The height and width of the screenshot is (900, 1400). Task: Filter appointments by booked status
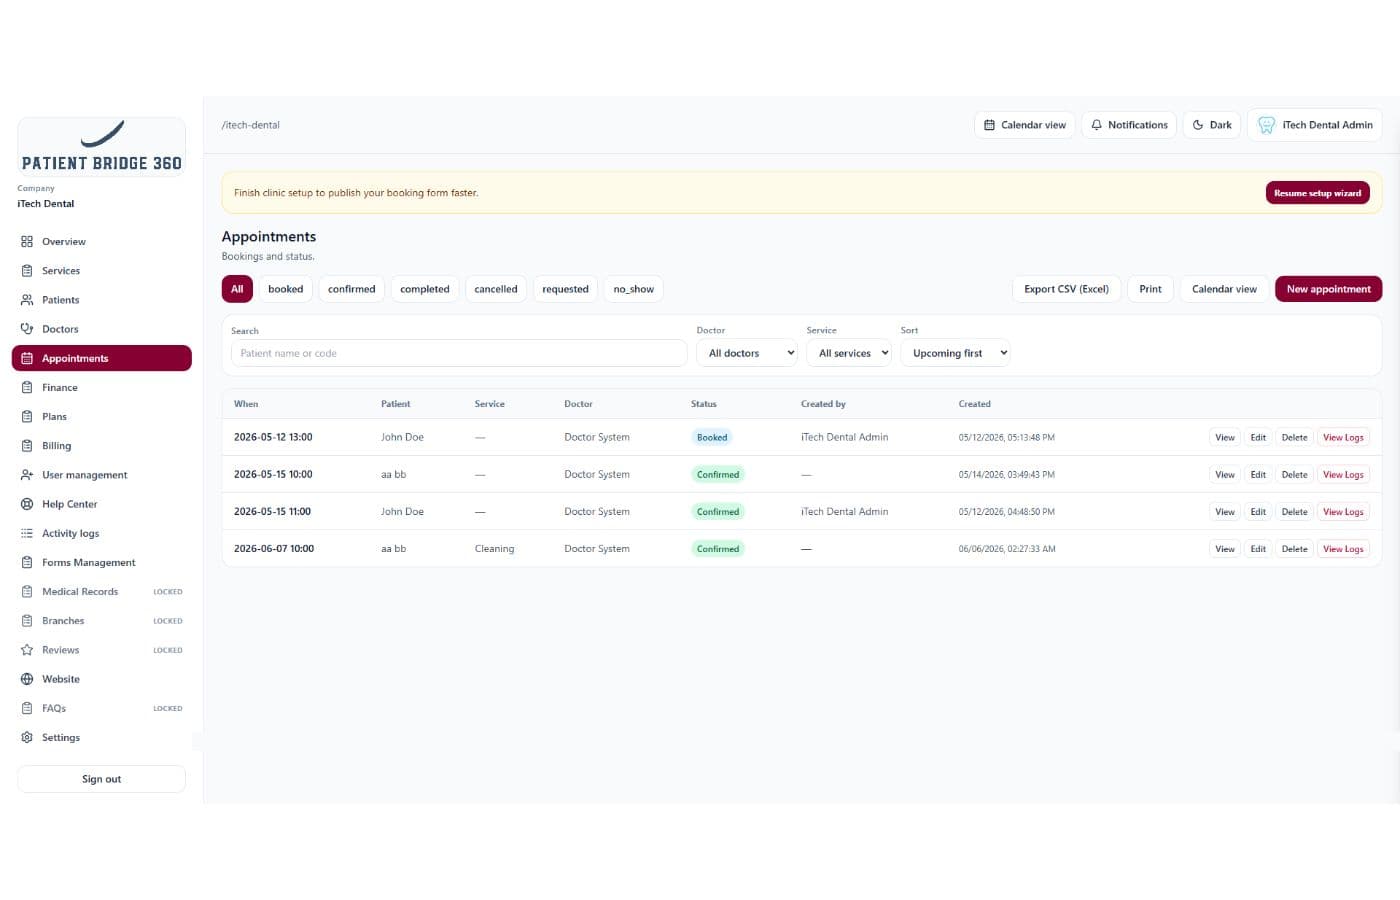coord(285,289)
